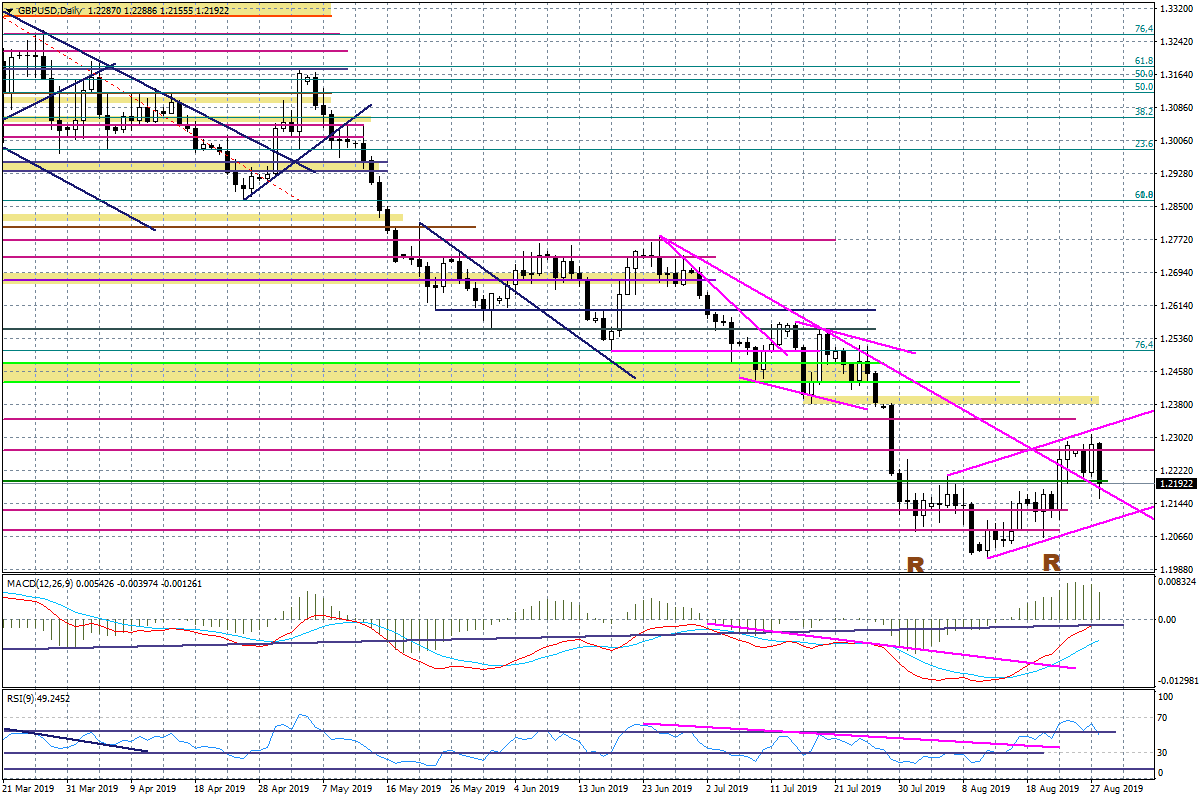Click the chart shift triangle at top-left

[8, 9]
